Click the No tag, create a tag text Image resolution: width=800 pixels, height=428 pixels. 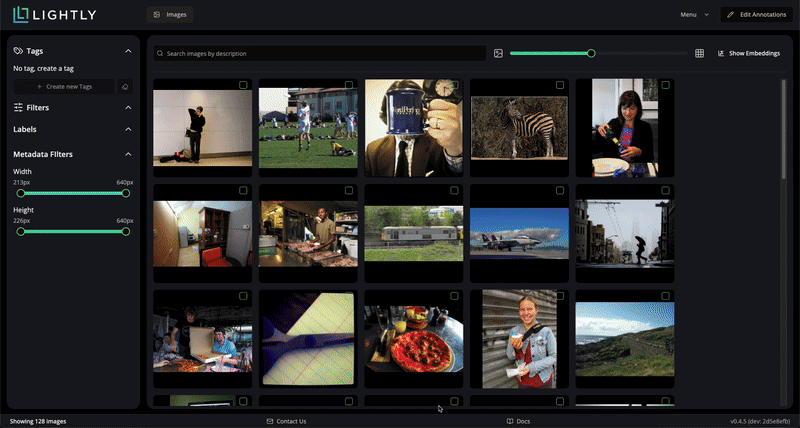(x=44, y=68)
